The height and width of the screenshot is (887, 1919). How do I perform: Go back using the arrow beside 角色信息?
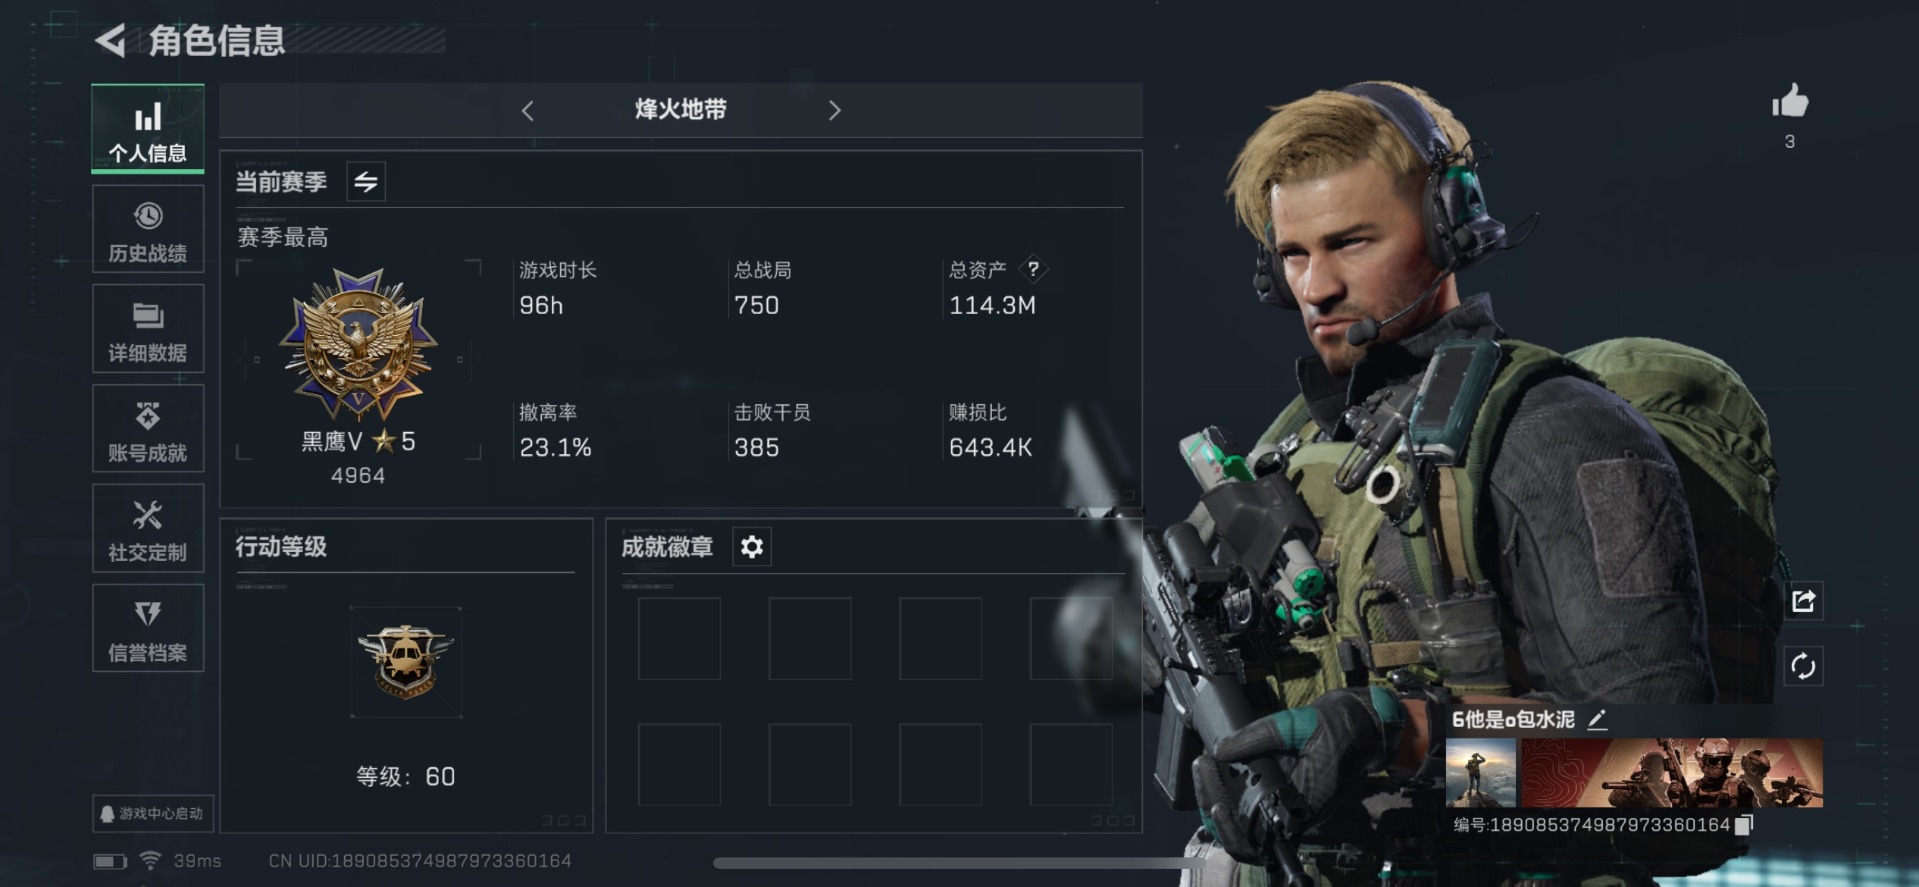pyautogui.click(x=110, y=41)
